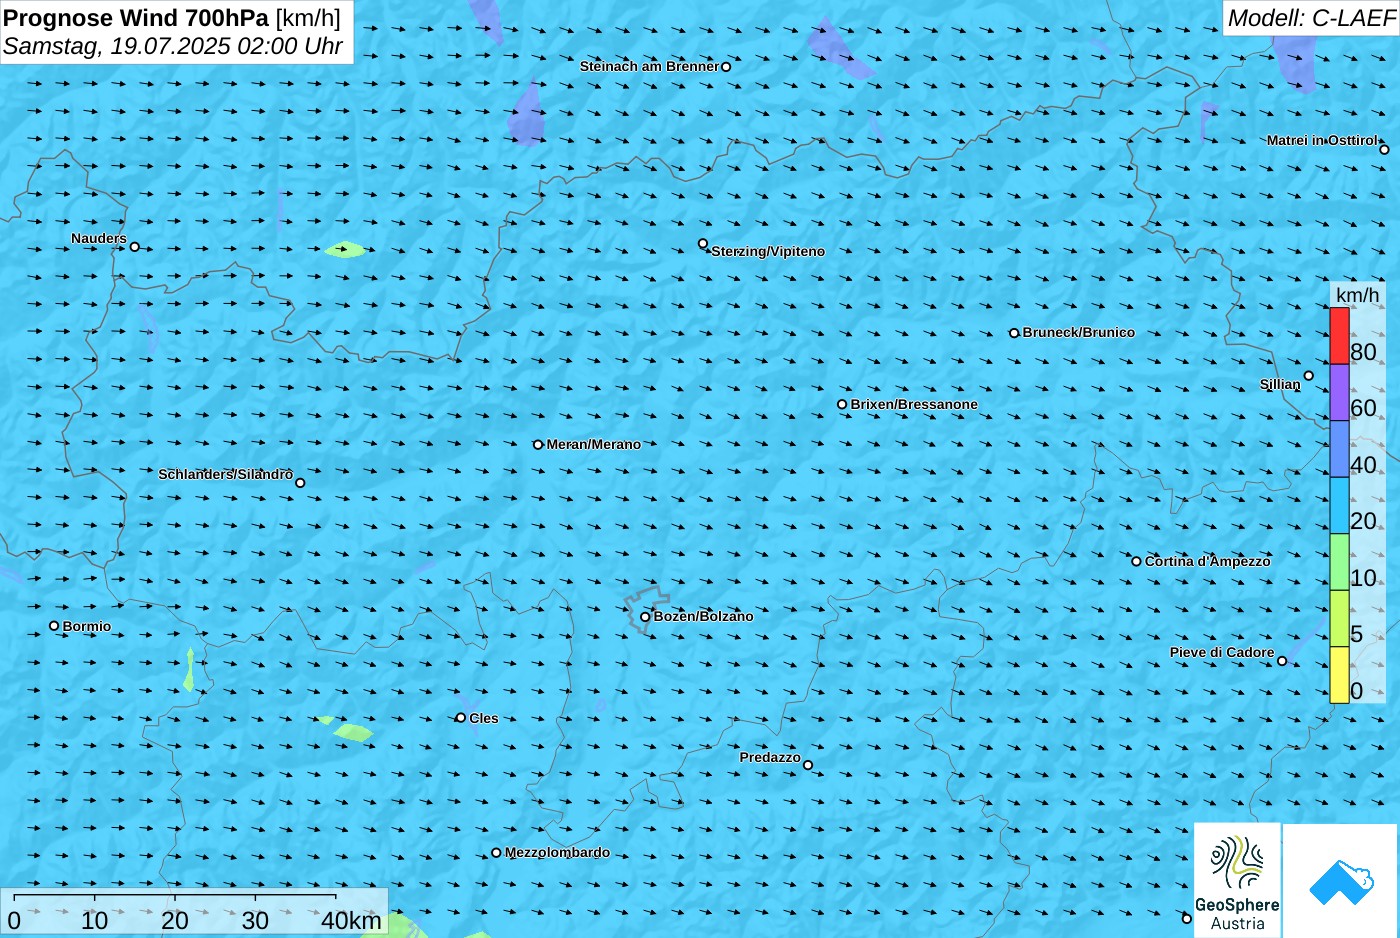
Task: Click the Sillian location marker
Action: [1309, 376]
